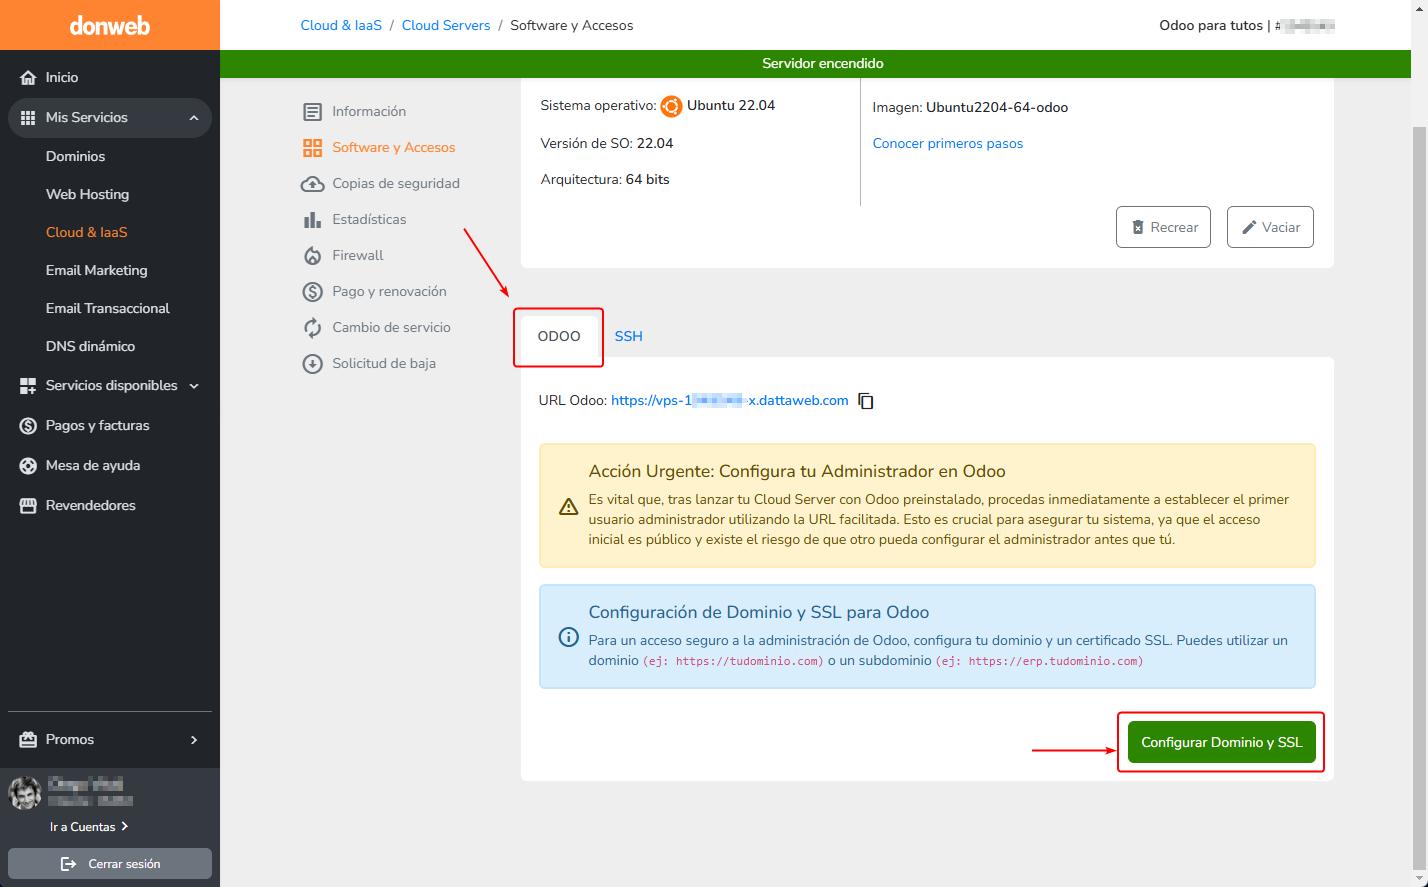
Task: Click Imagen: Ubuntu2204-64-odoo text
Action: [x=970, y=107]
